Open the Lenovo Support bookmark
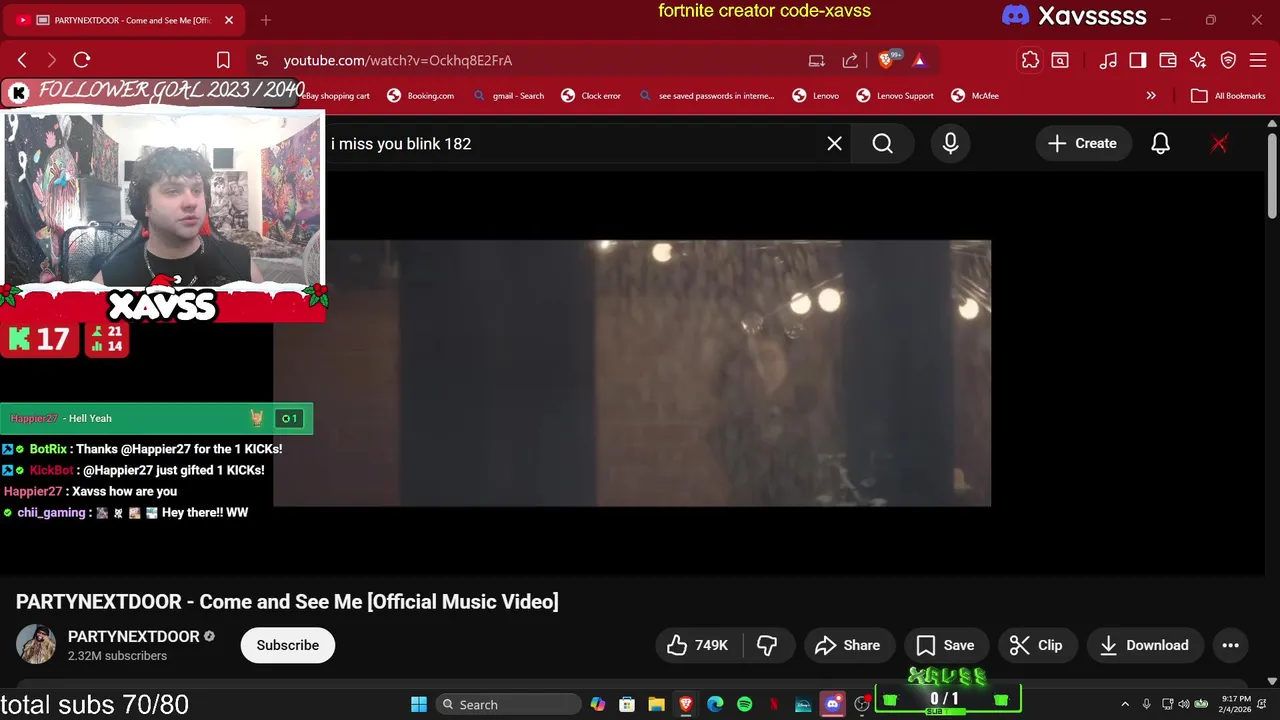The image size is (1280, 720). (895, 96)
